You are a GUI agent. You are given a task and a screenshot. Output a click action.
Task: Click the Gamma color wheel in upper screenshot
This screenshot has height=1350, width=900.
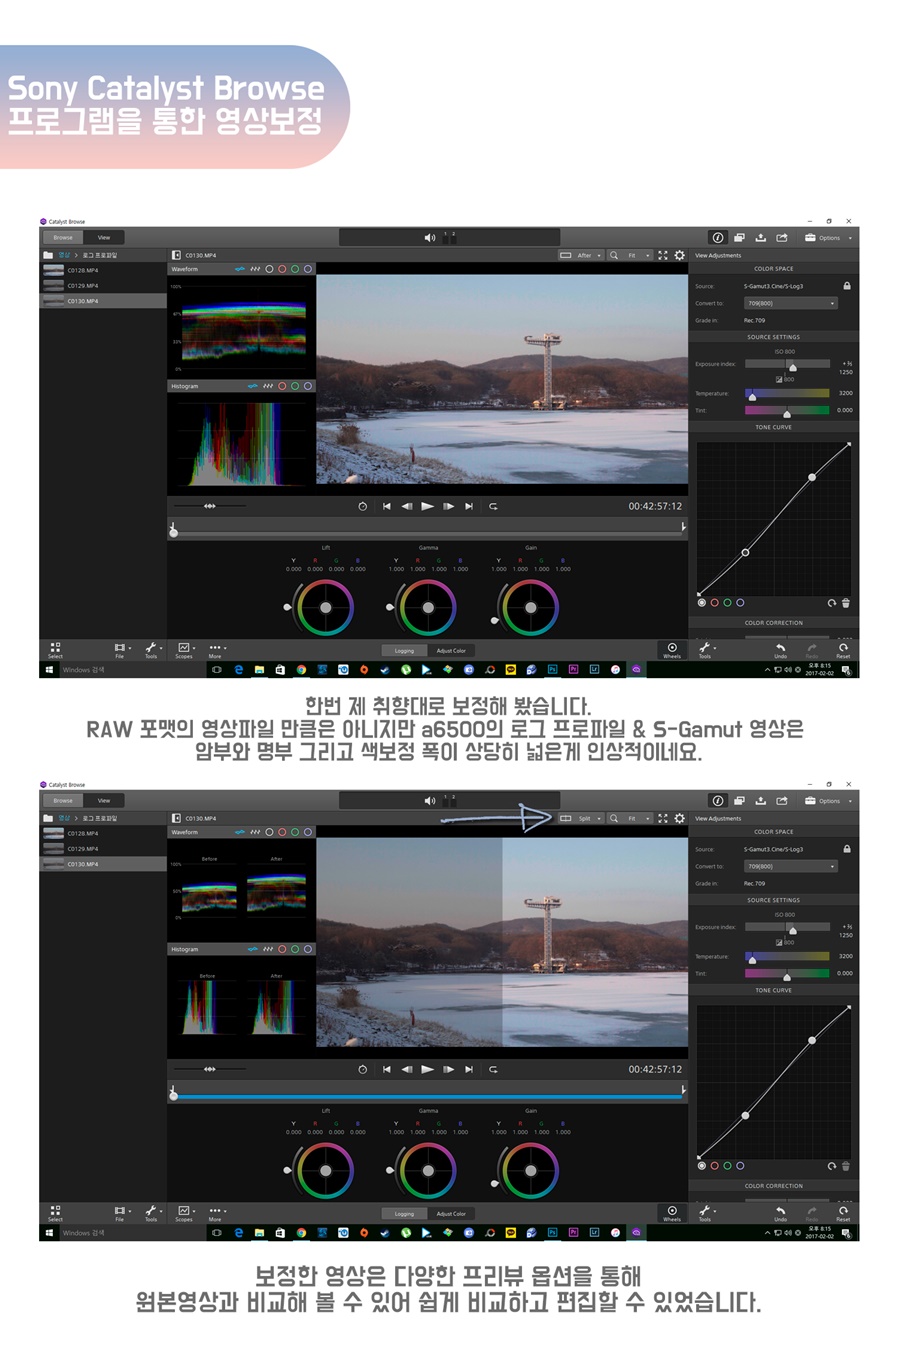428,607
